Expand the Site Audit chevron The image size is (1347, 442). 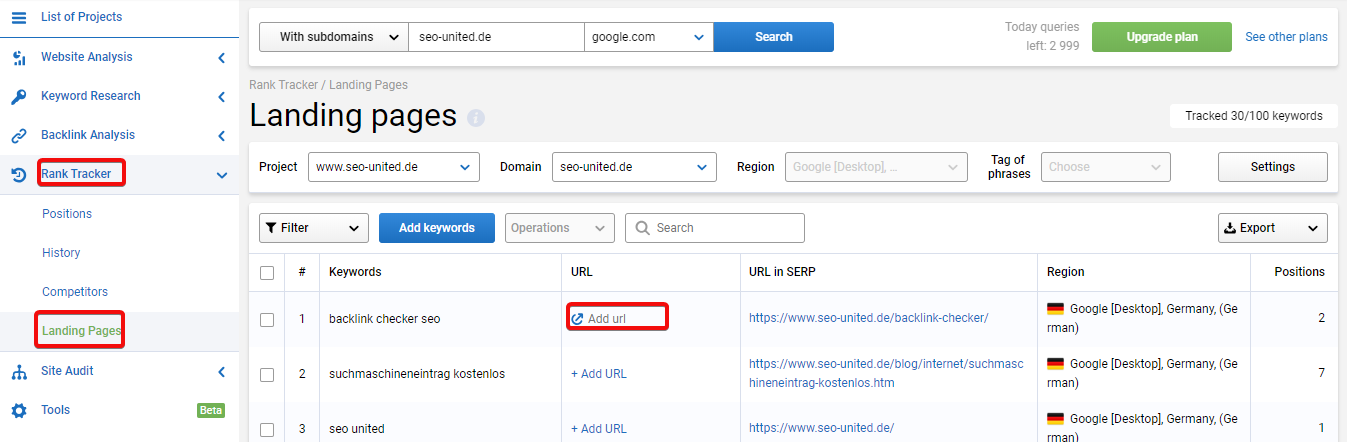click(221, 372)
